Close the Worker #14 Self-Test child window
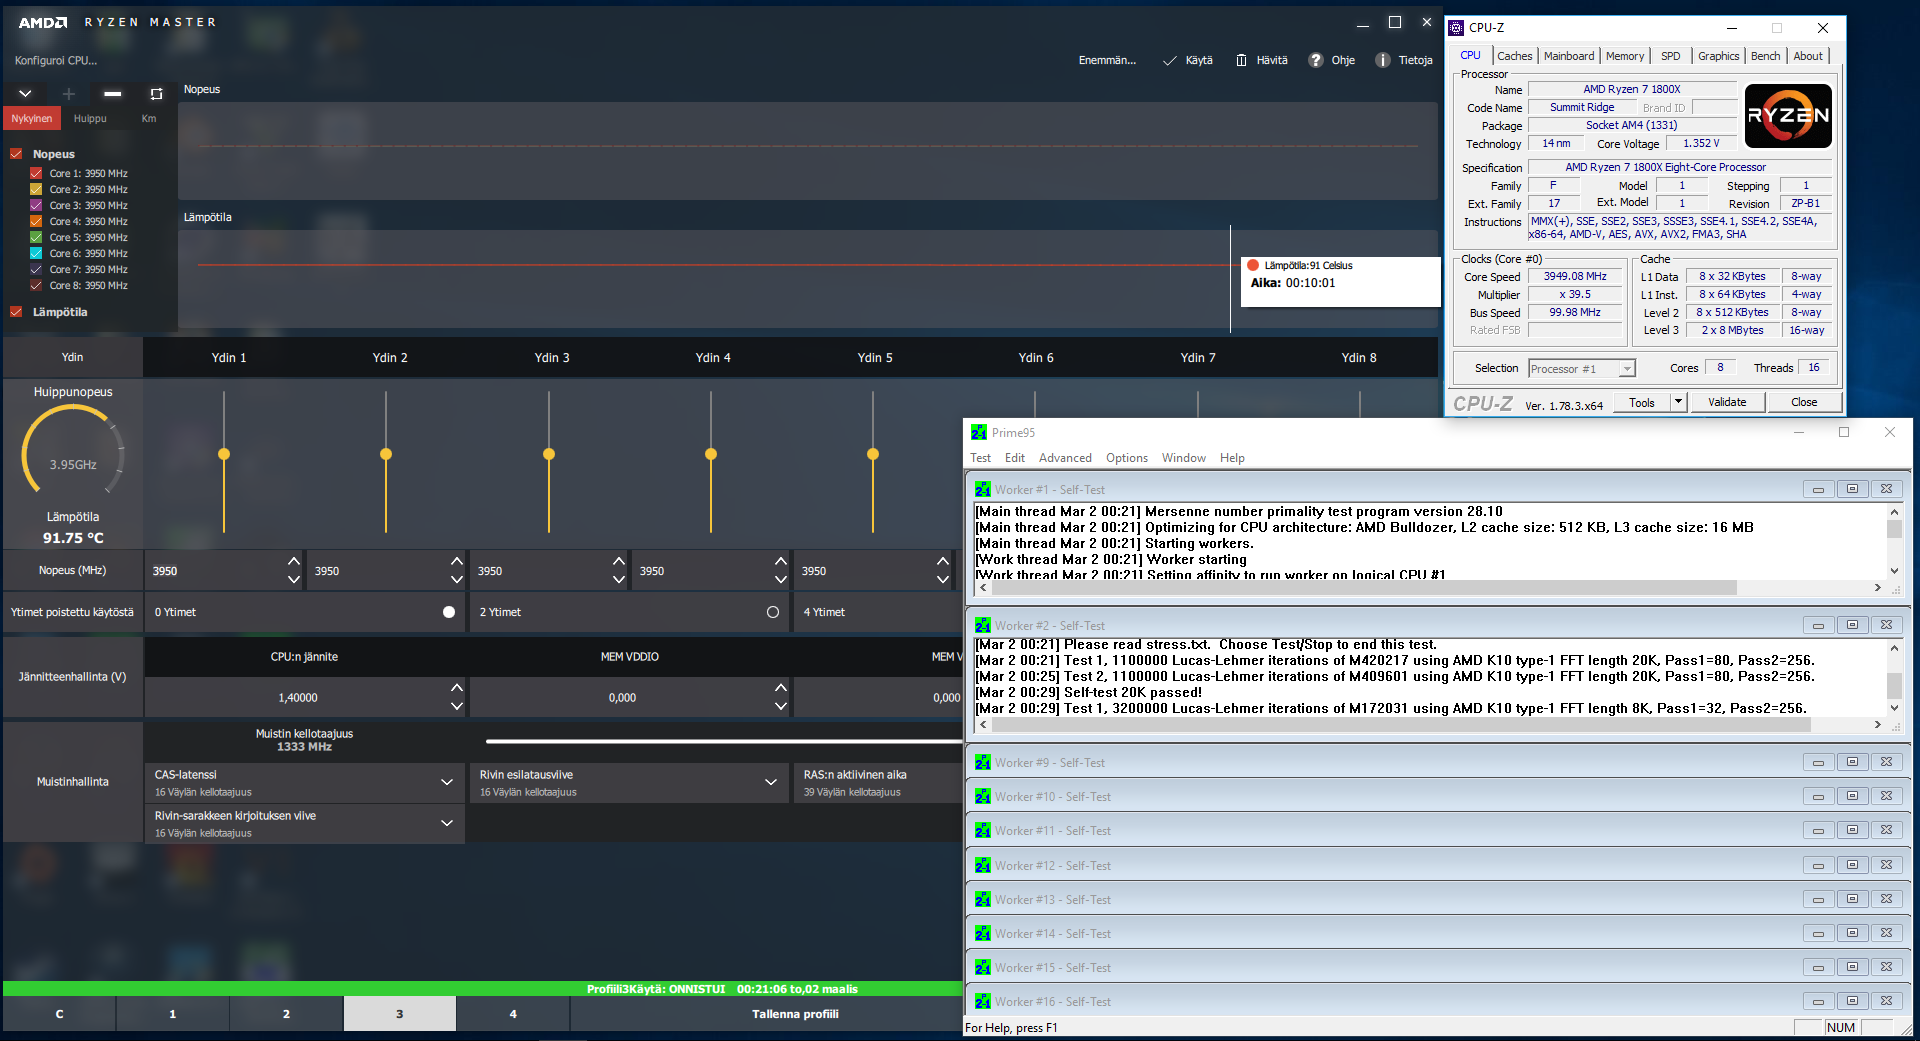 [x=1886, y=933]
